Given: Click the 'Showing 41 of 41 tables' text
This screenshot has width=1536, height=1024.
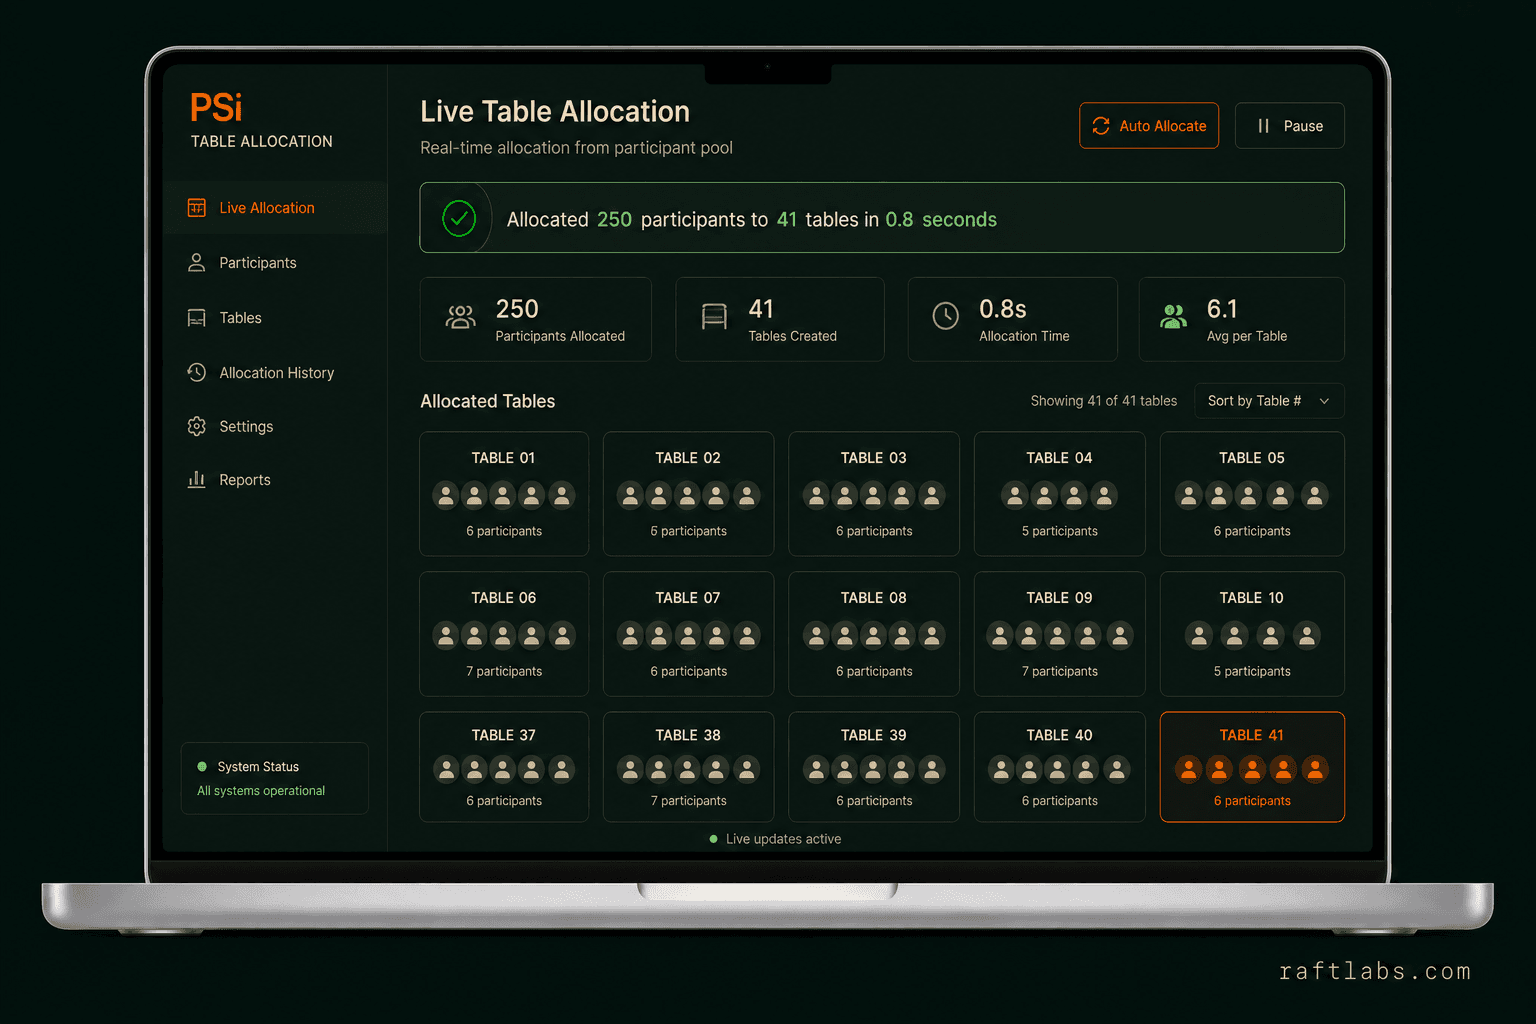Looking at the screenshot, I should tap(1104, 401).
